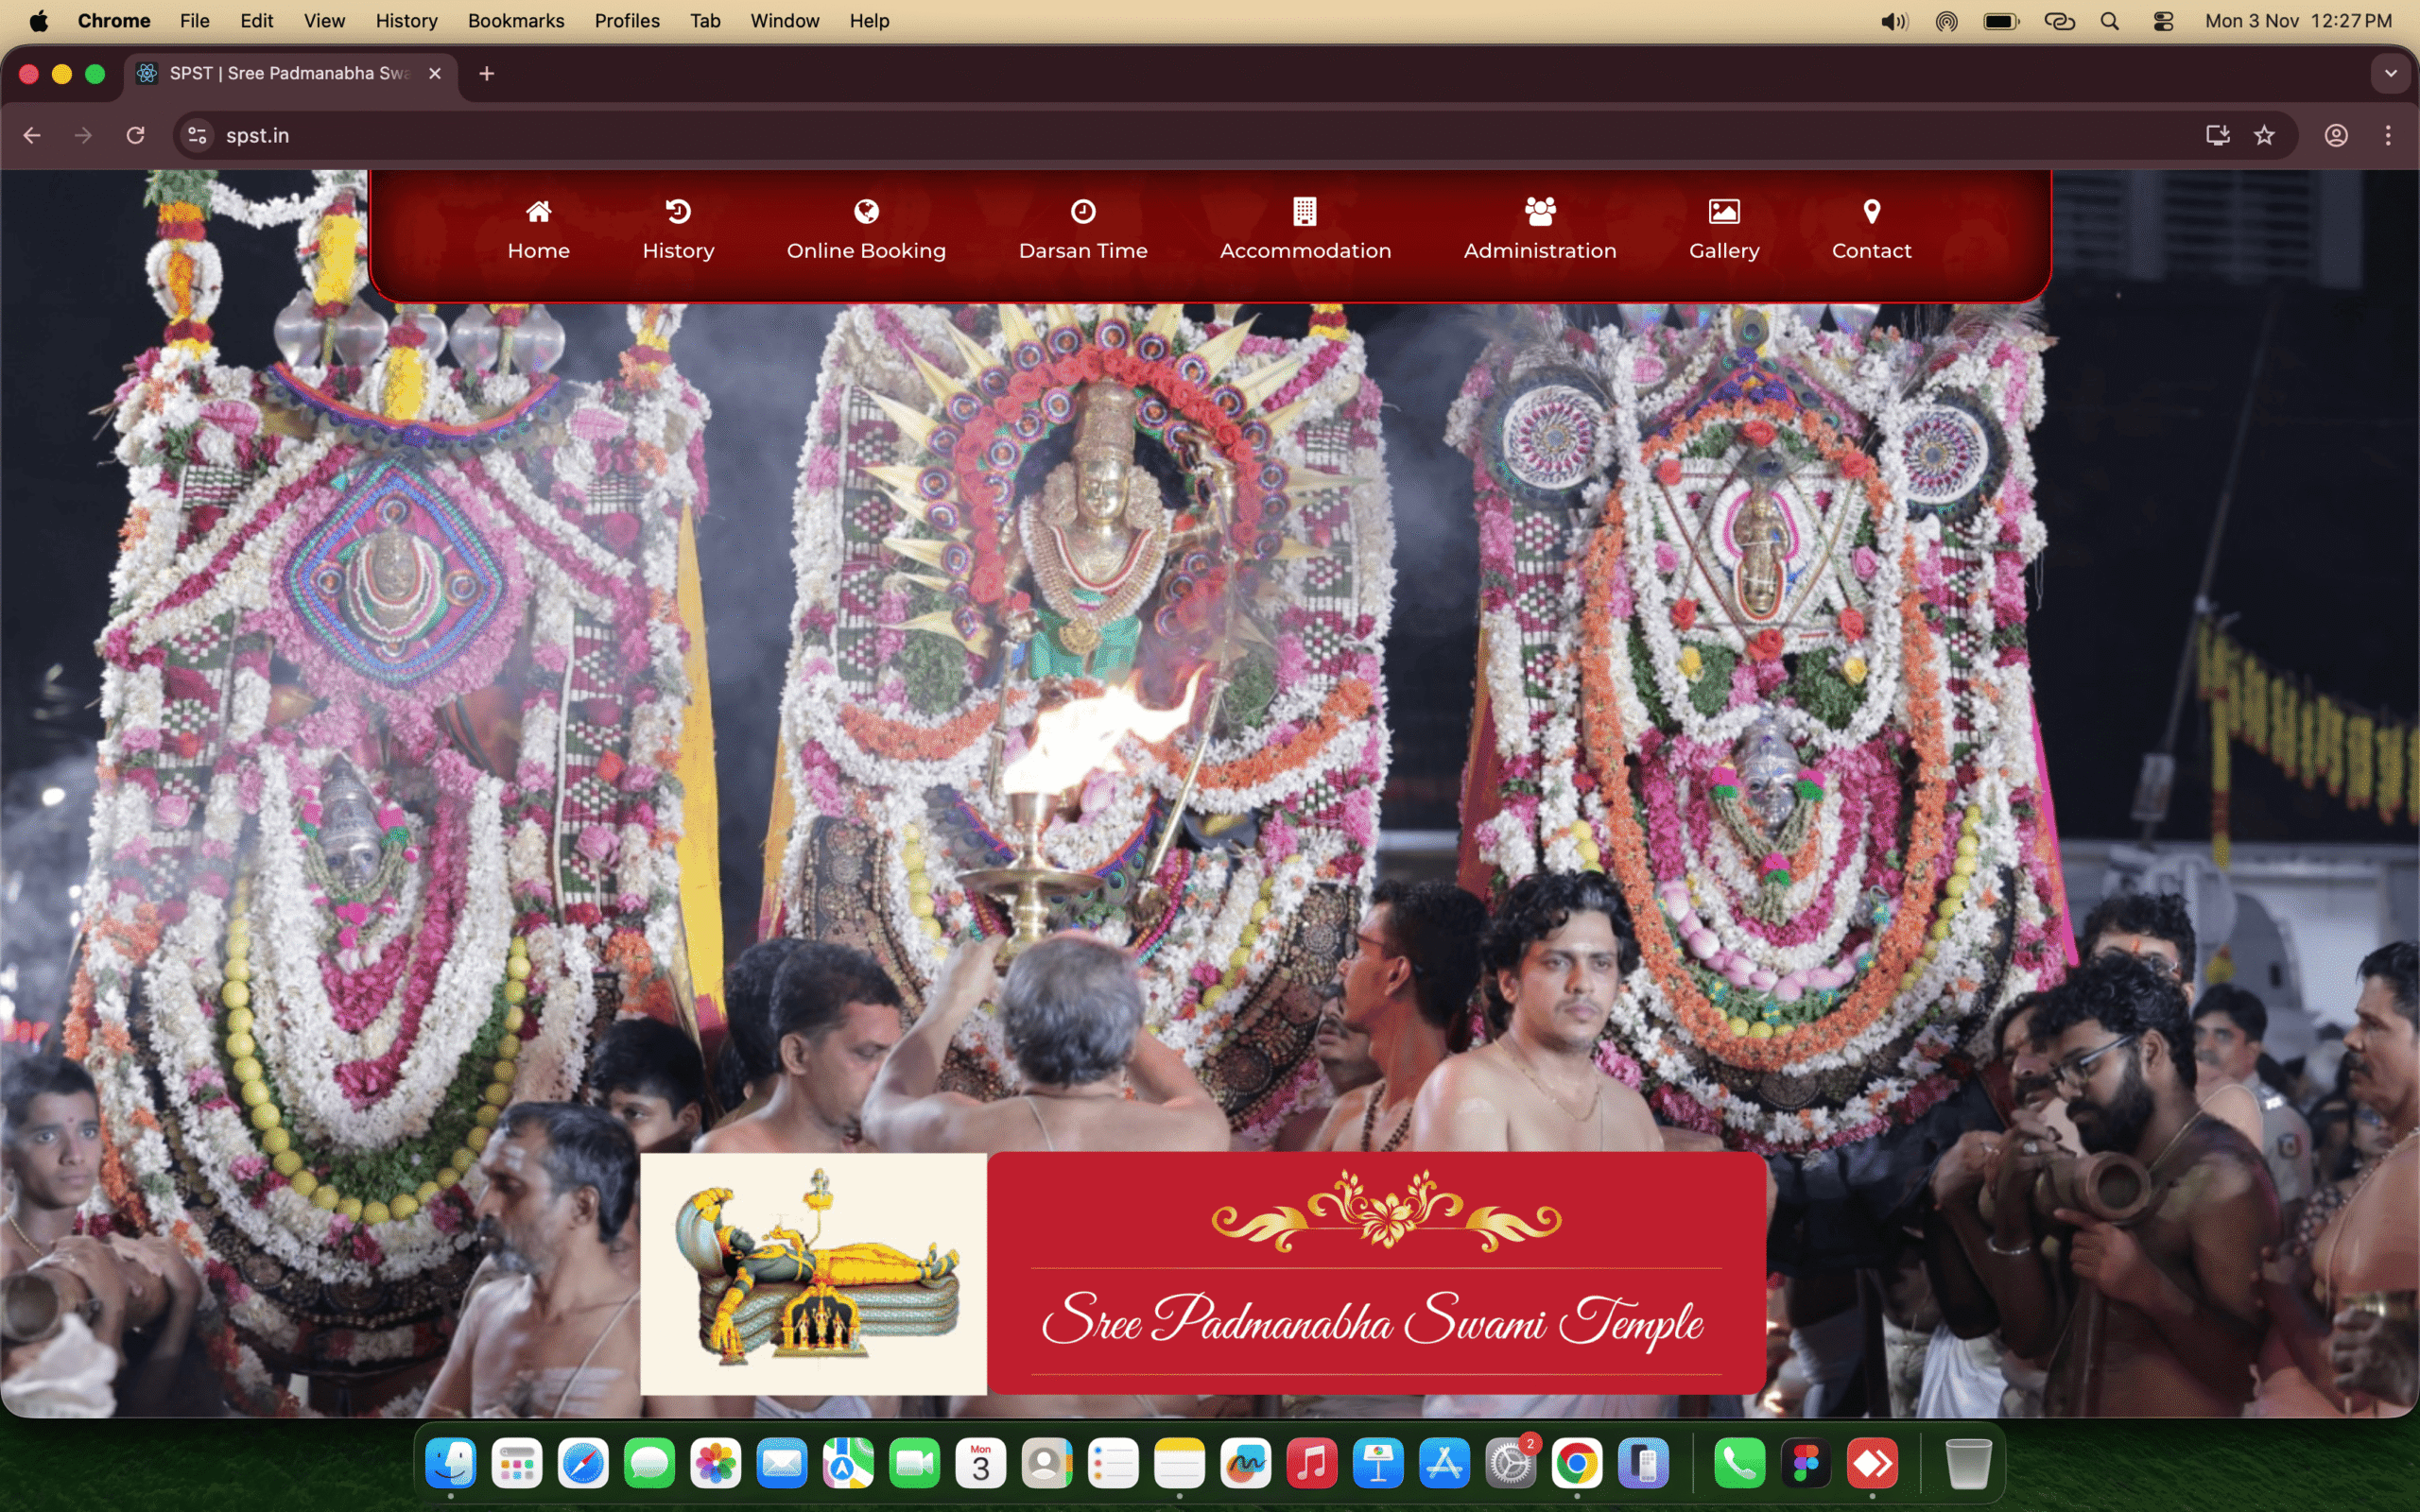Expand the Chrome tab search dropdown arrow

click(x=2391, y=73)
